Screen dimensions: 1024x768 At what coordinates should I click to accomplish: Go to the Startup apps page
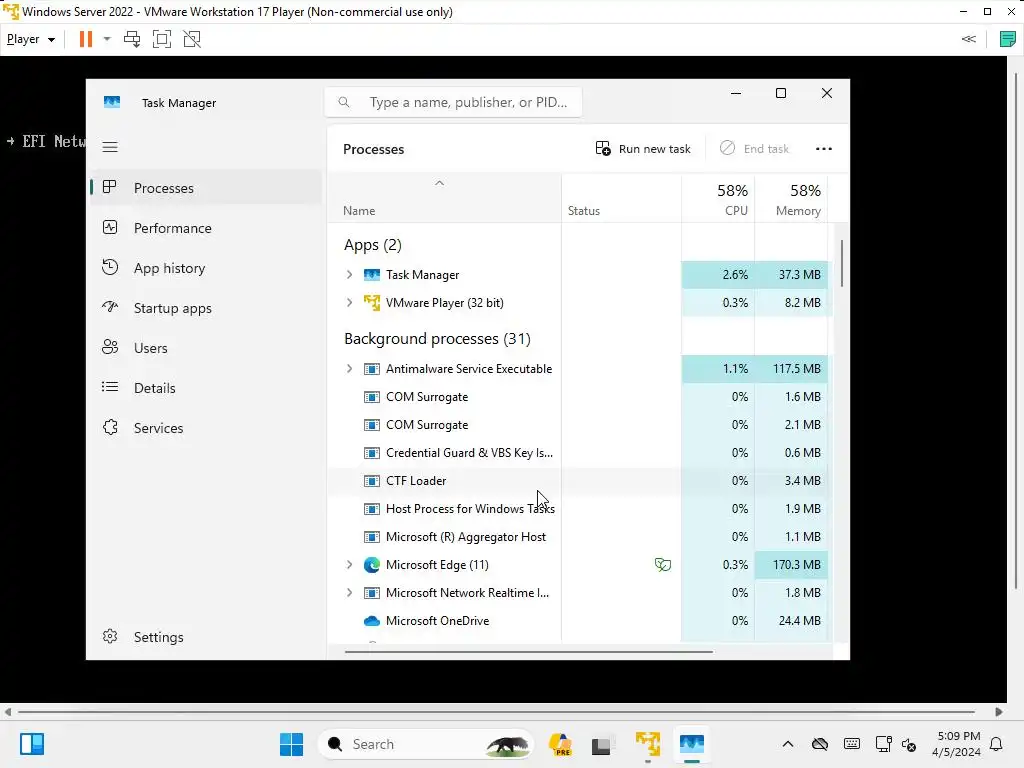206,308
